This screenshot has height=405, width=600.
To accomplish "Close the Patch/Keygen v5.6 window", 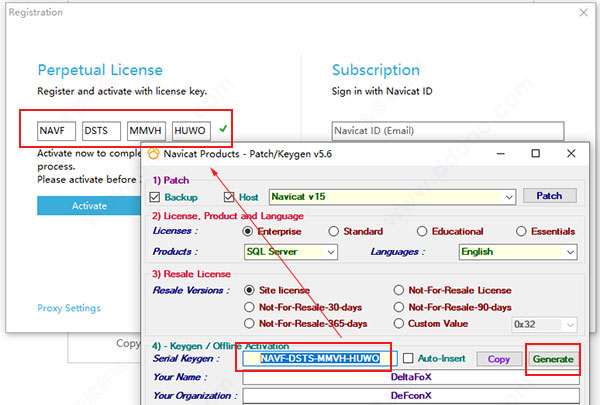I will click(x=571, y=154).
